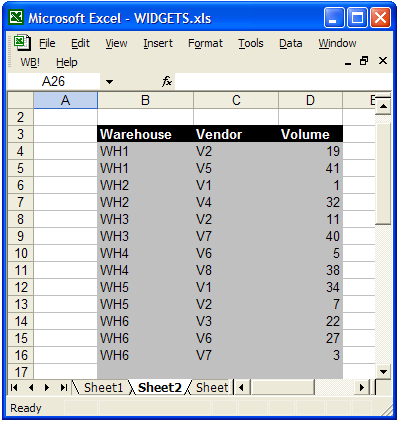Show previous sheet tab arrow
Image resolution: width=399 pixels, height=422 pixels.
[x=31, y=388]
